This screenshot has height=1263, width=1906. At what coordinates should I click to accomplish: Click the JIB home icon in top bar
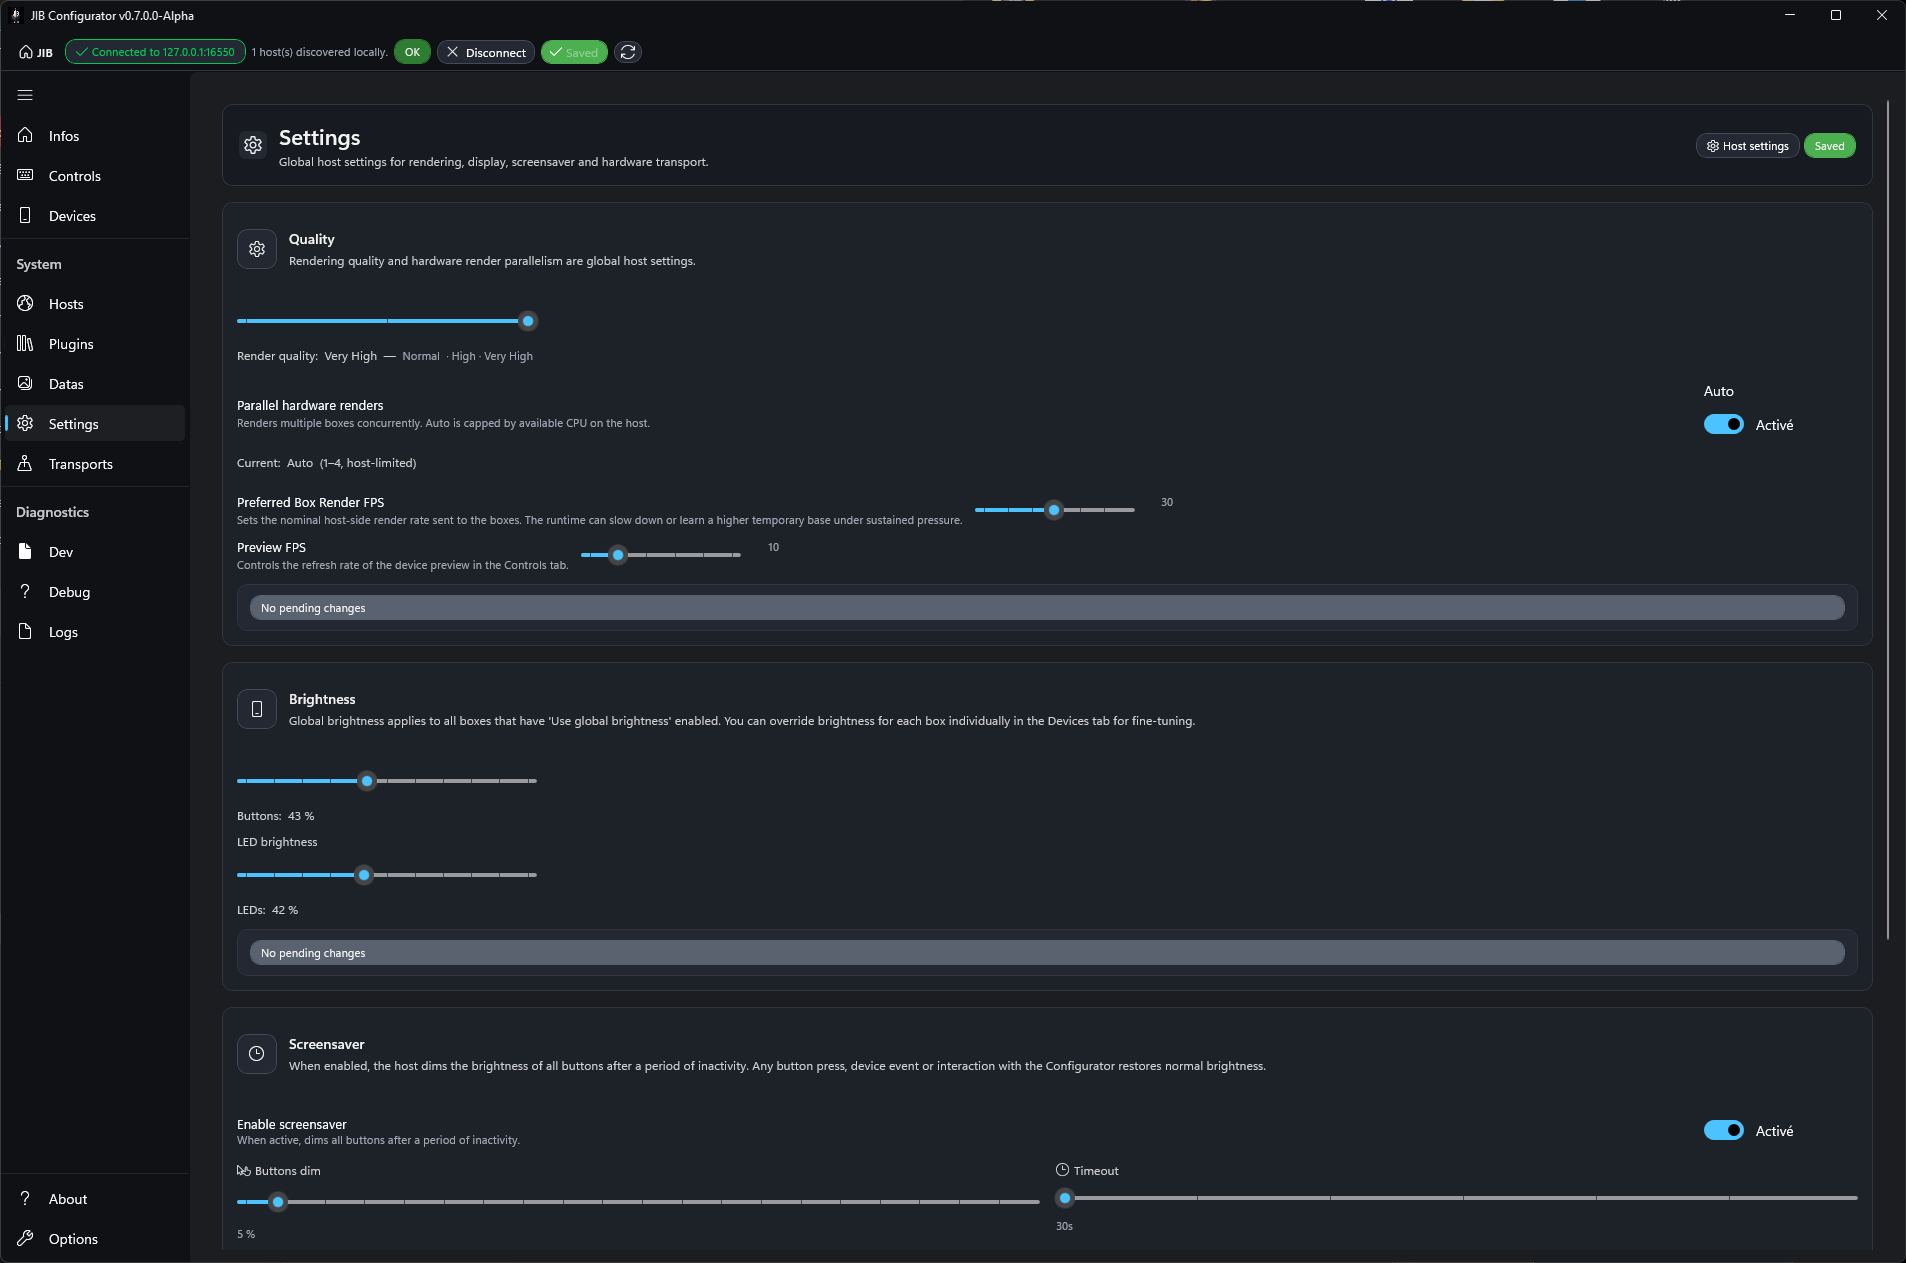click(x=26, y=52)
